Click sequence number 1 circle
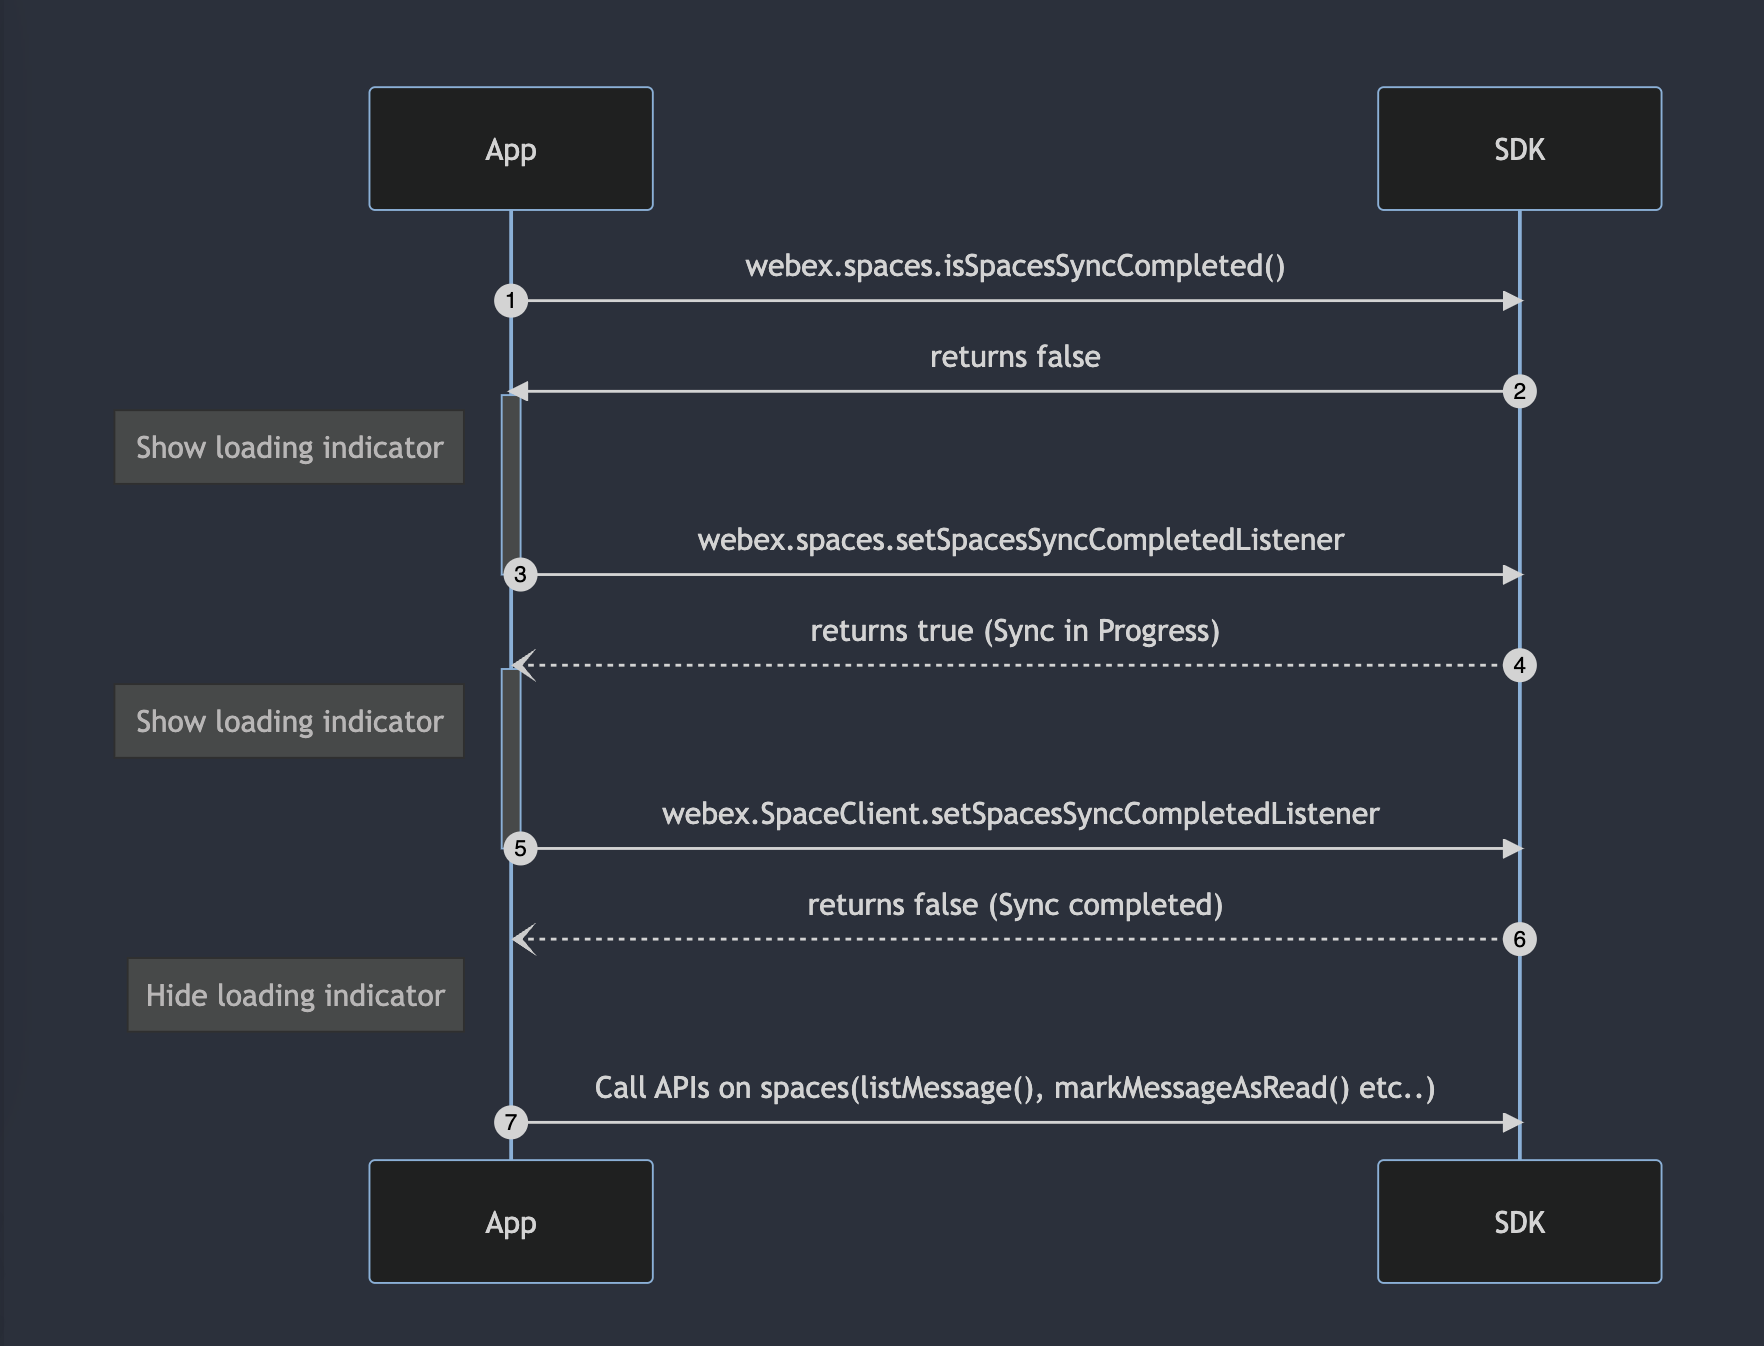The image size is (1764, 1346). (x=511, y=300)
